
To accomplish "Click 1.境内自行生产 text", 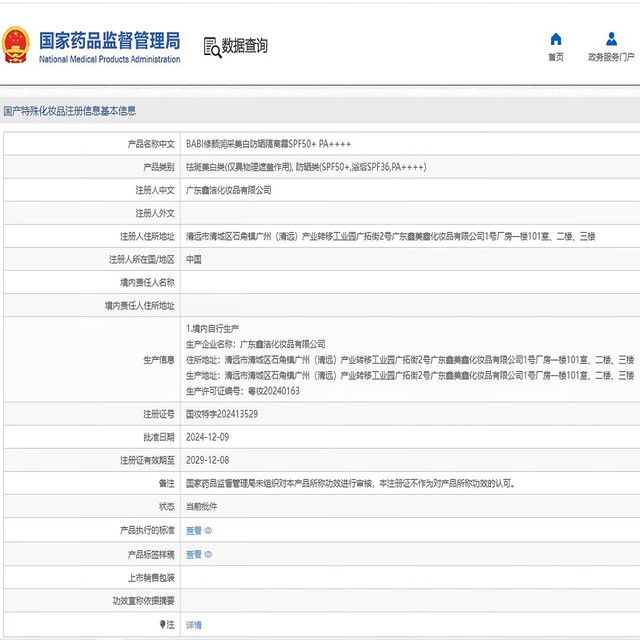I will [x=213, y=329].
